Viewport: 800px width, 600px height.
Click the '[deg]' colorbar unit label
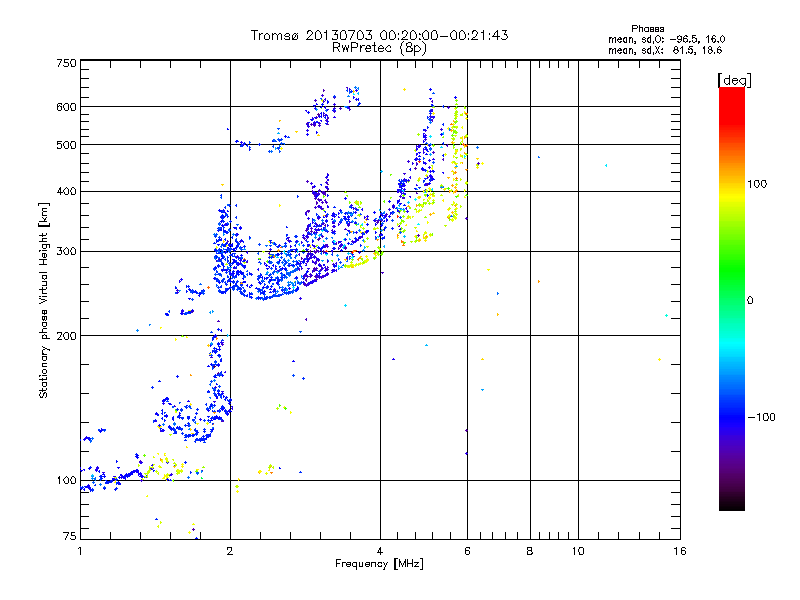coord(734,80)
